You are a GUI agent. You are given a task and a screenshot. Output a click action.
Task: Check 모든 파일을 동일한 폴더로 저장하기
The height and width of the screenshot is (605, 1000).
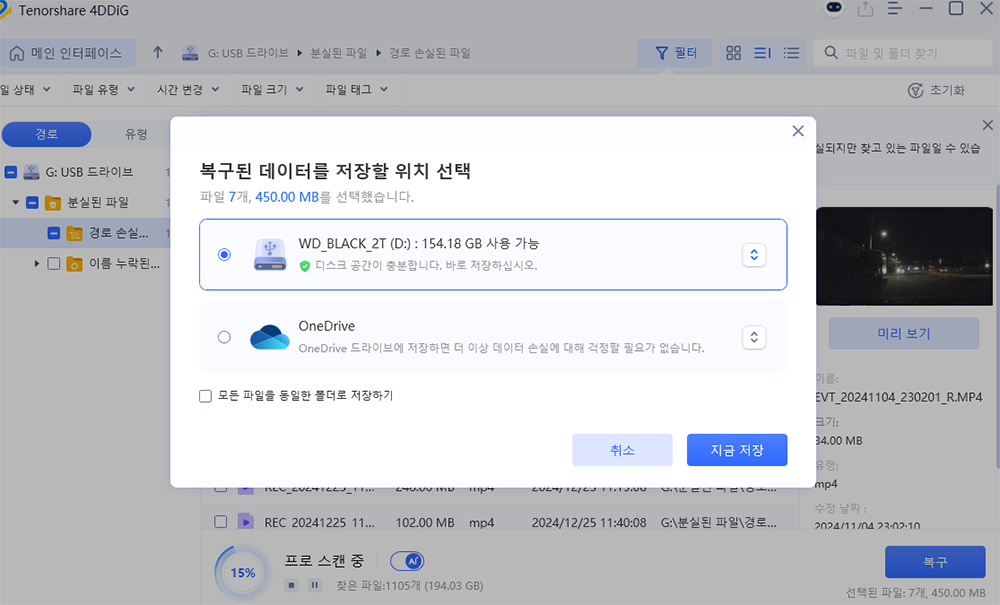pyautogui.click(x=205, y=396)
